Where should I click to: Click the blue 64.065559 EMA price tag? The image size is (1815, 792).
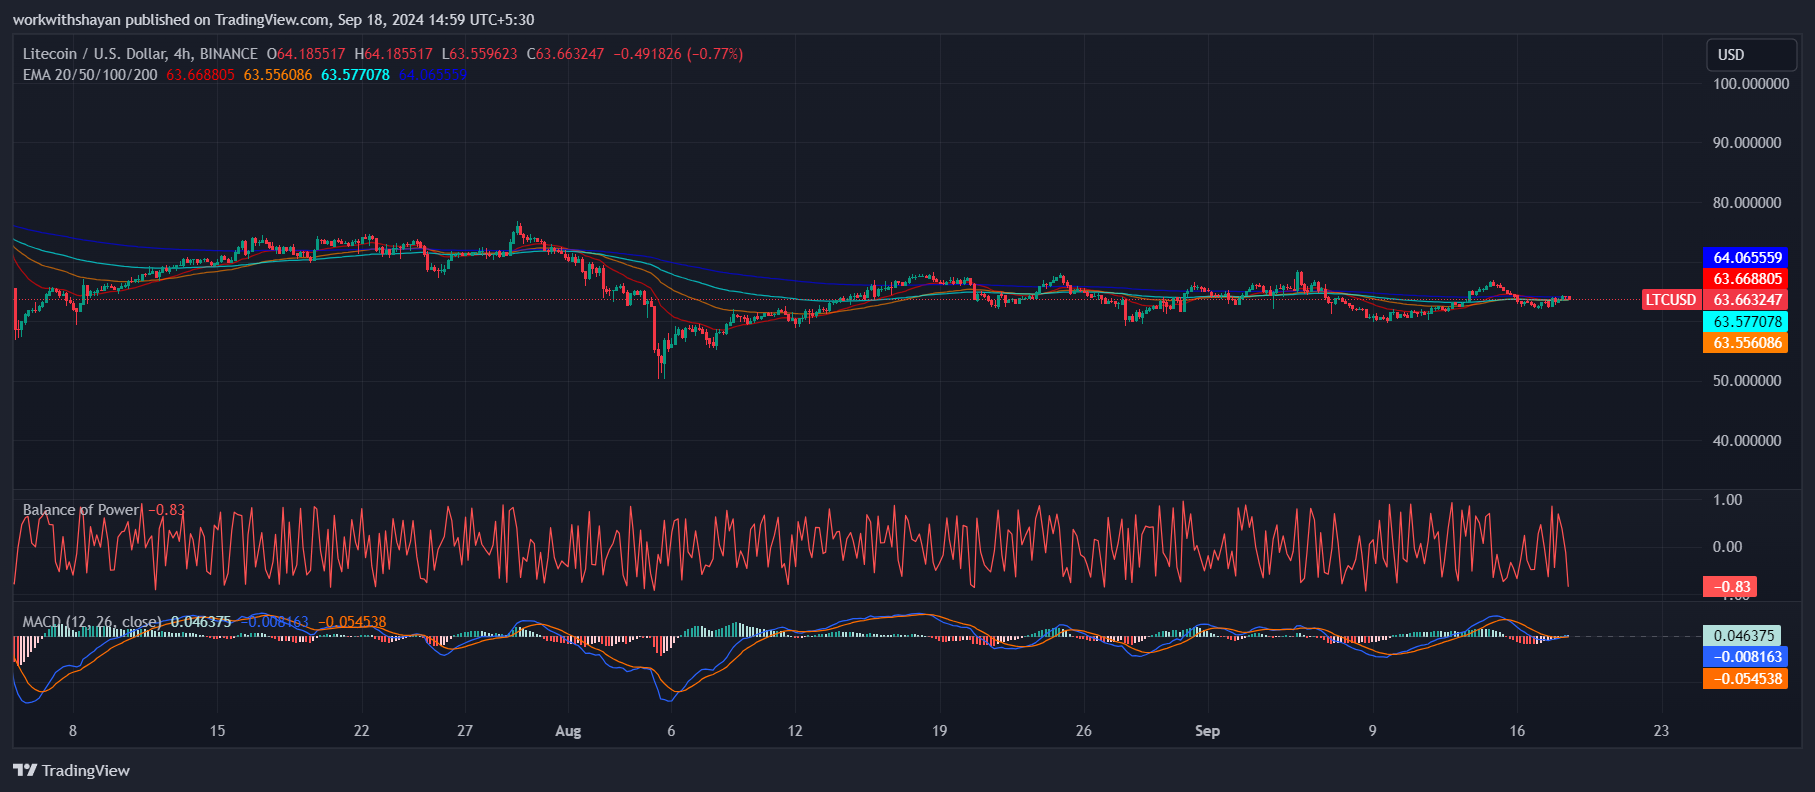1744,258
